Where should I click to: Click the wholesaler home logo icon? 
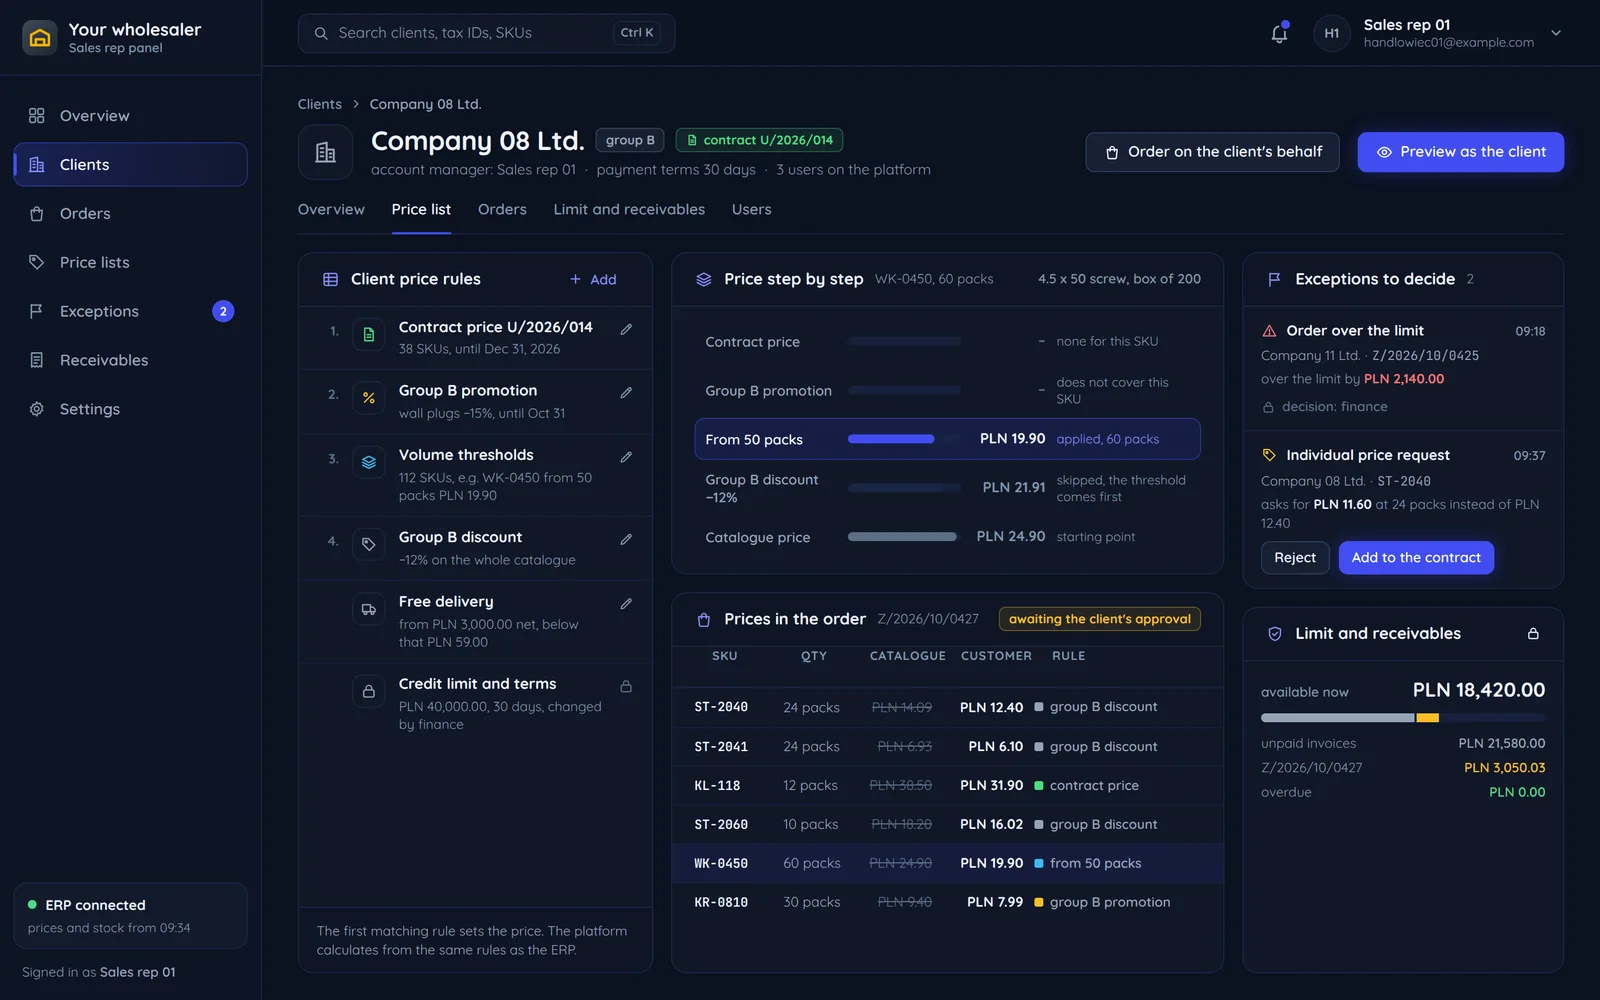coord(39,38)
